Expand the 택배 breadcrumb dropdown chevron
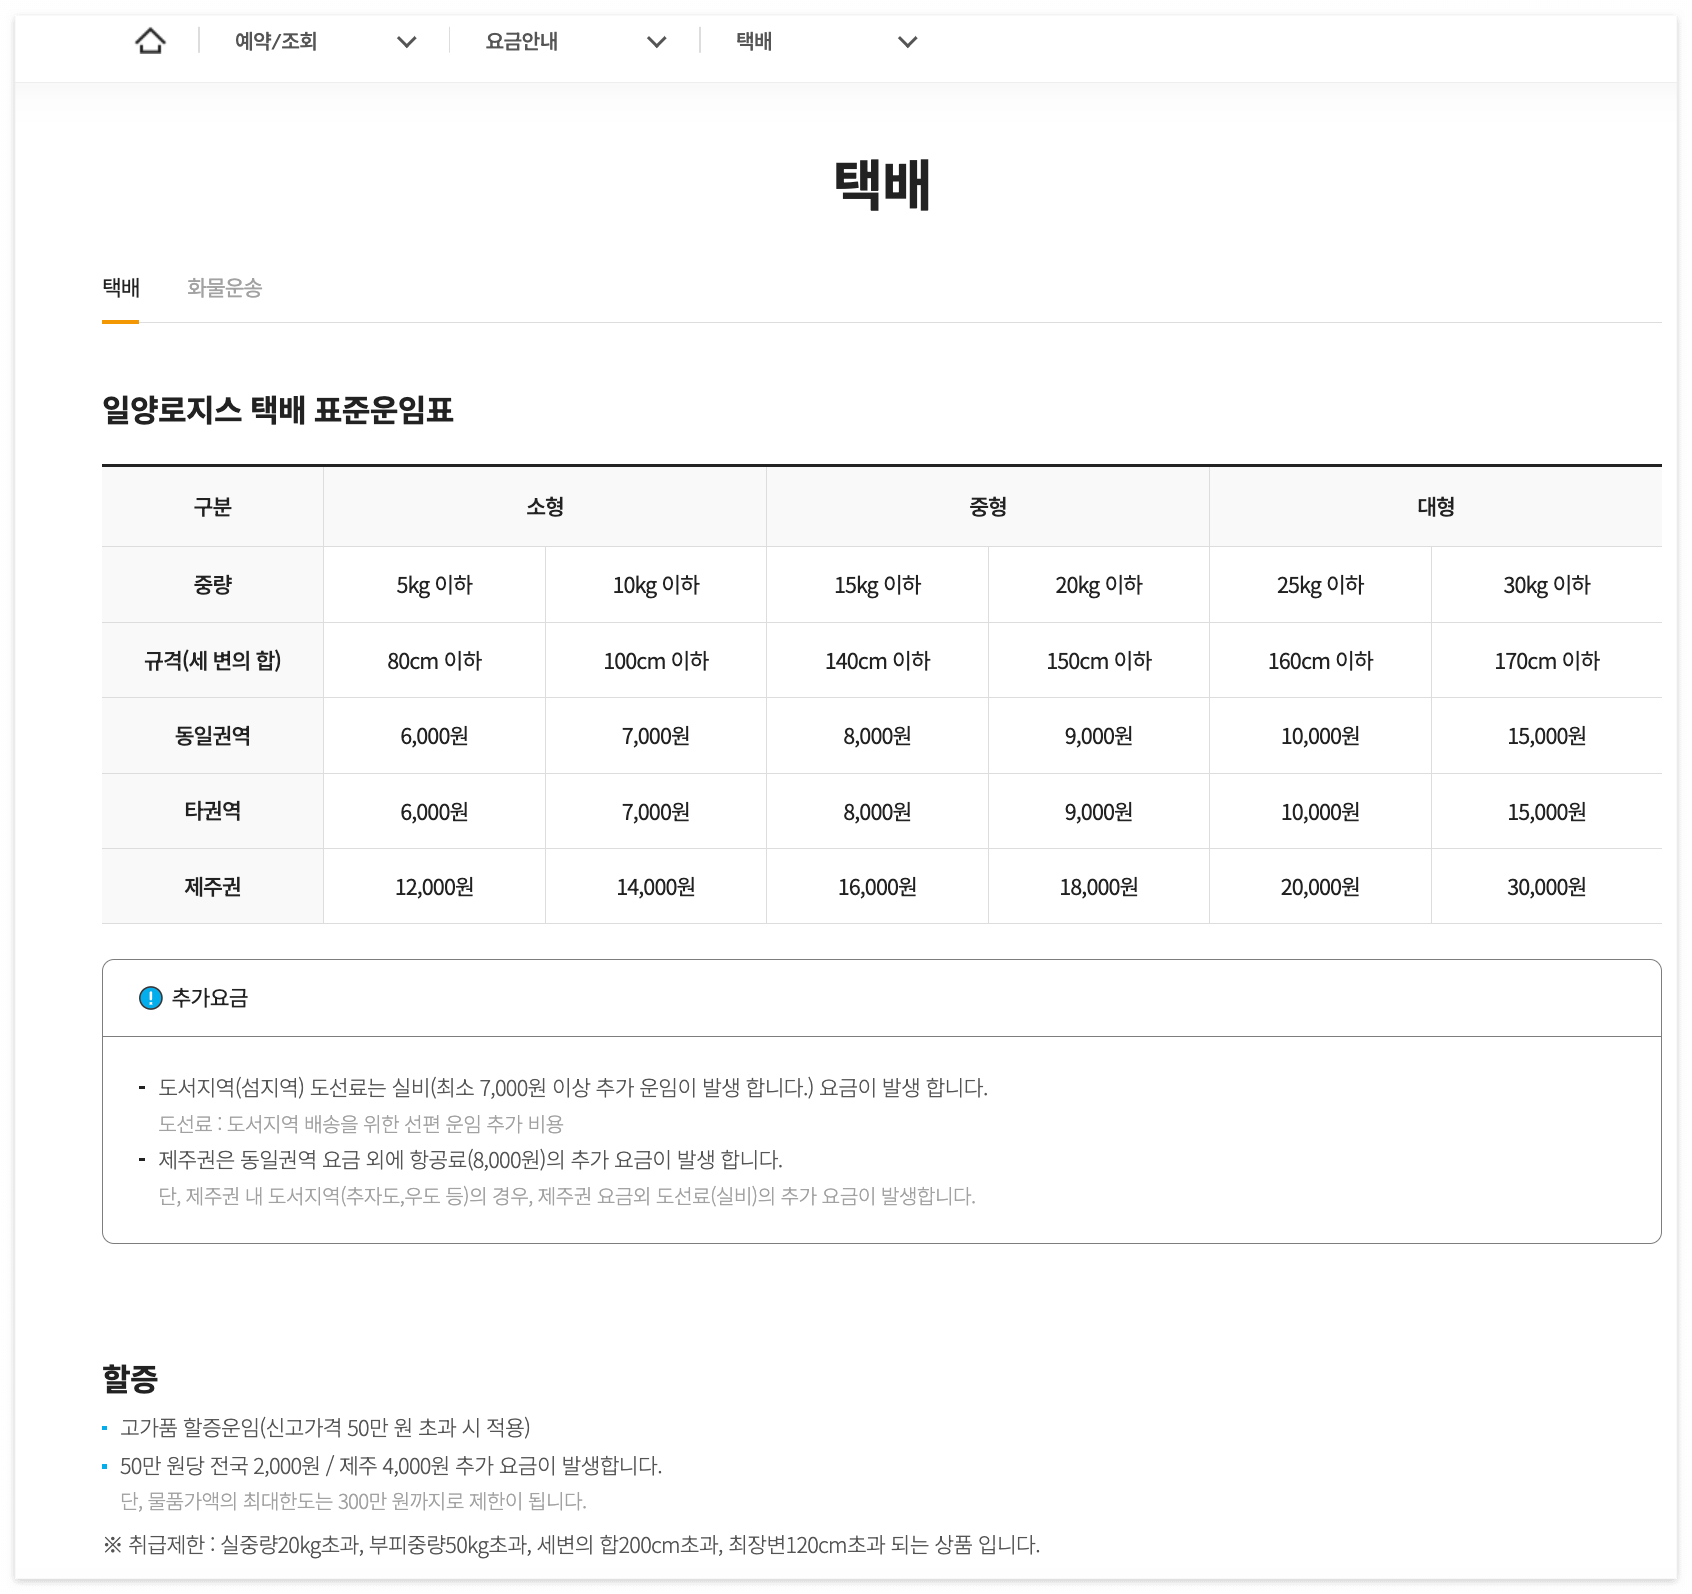This screenshot has height=1594, width=1692. tap(907, 42)
